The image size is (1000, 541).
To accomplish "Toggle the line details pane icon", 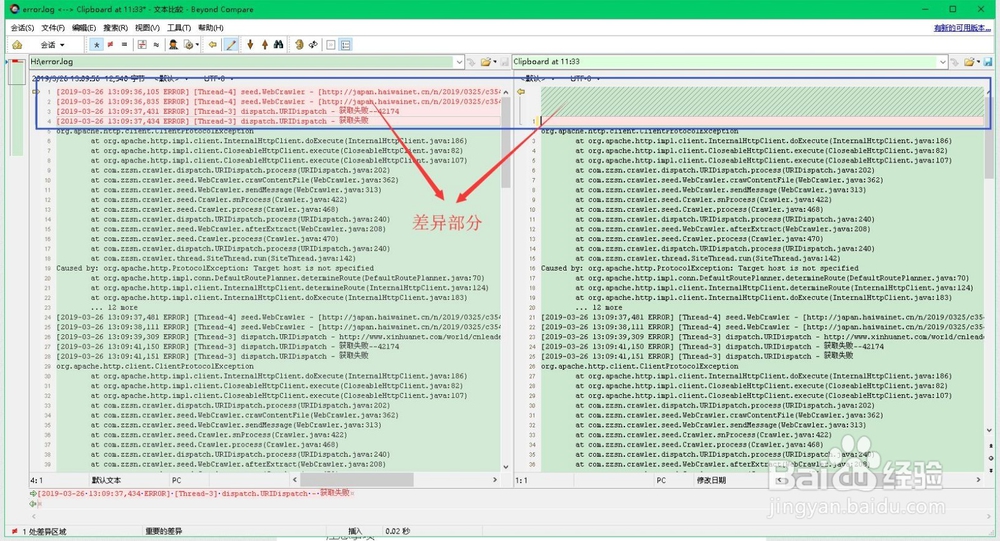I will point(346,45).
